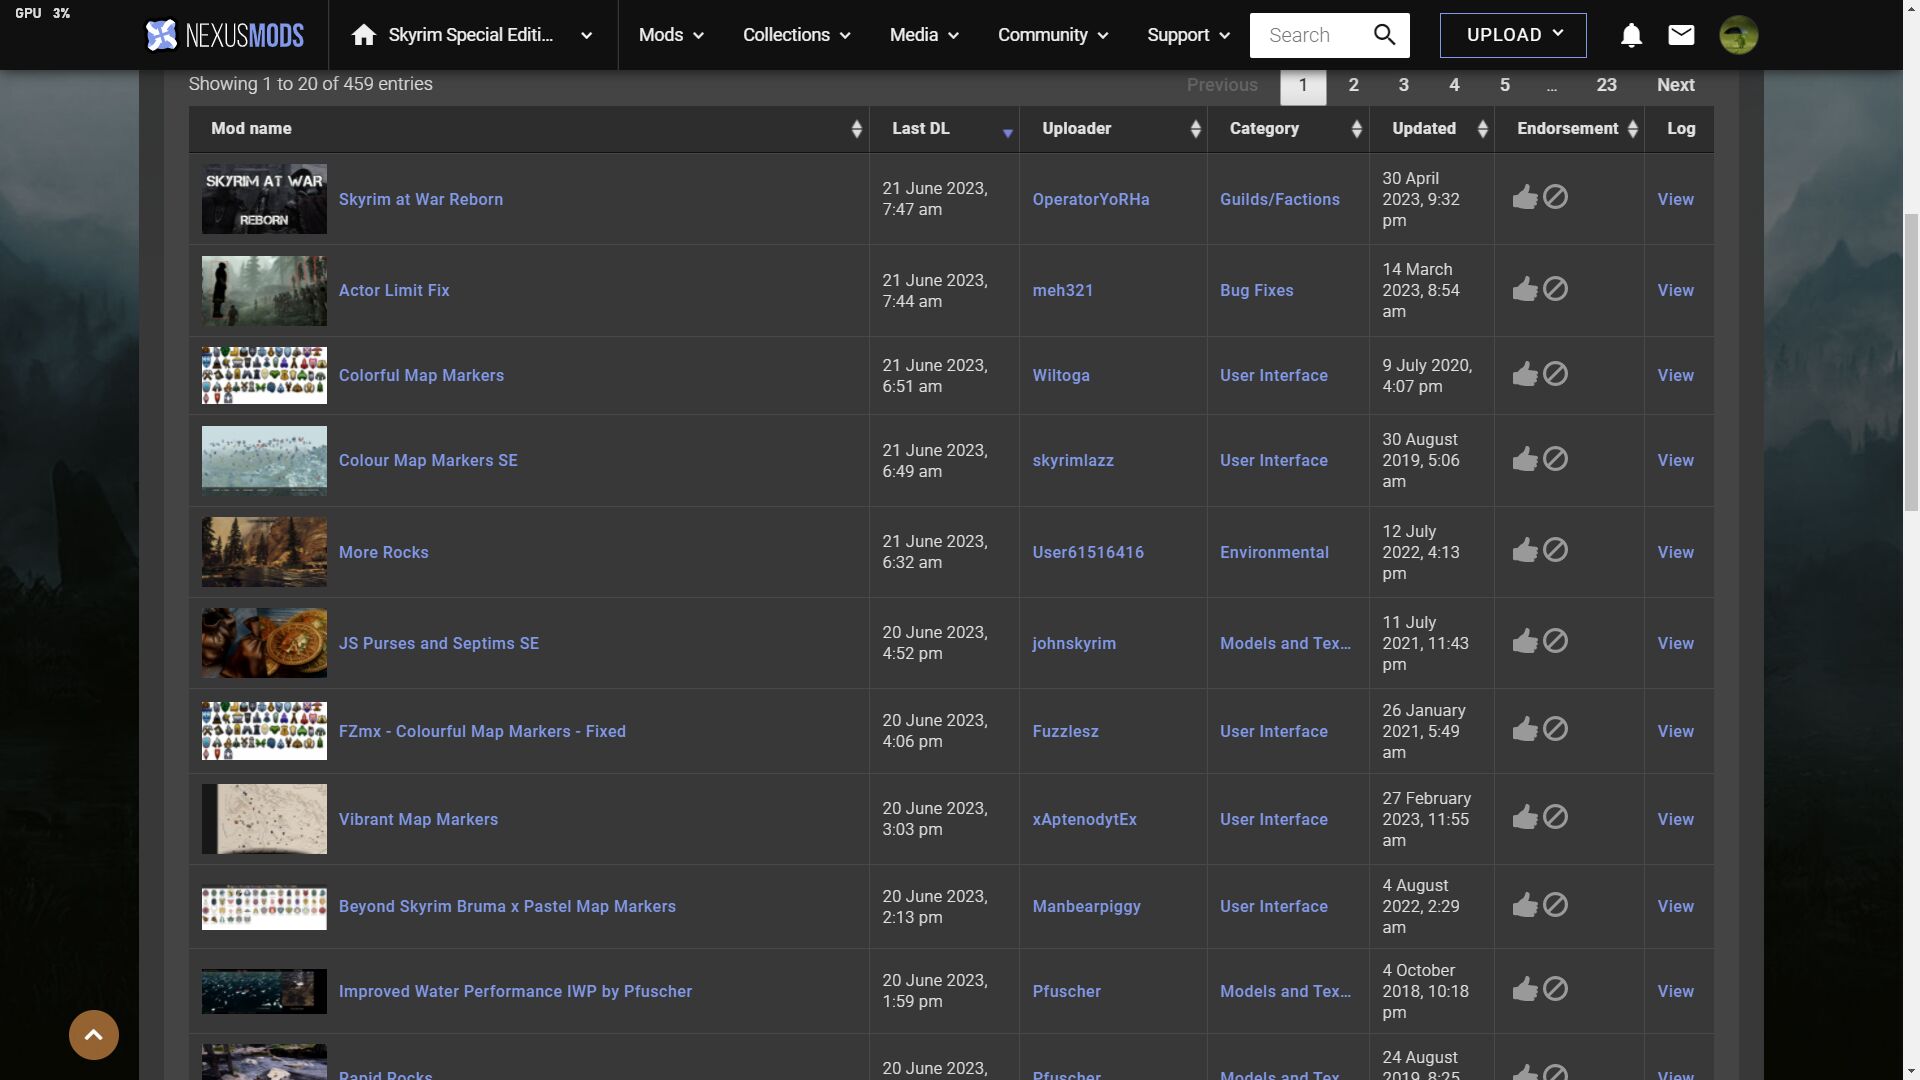
Task: Open the Environmental category link
Action: [x=1274, y=553]
